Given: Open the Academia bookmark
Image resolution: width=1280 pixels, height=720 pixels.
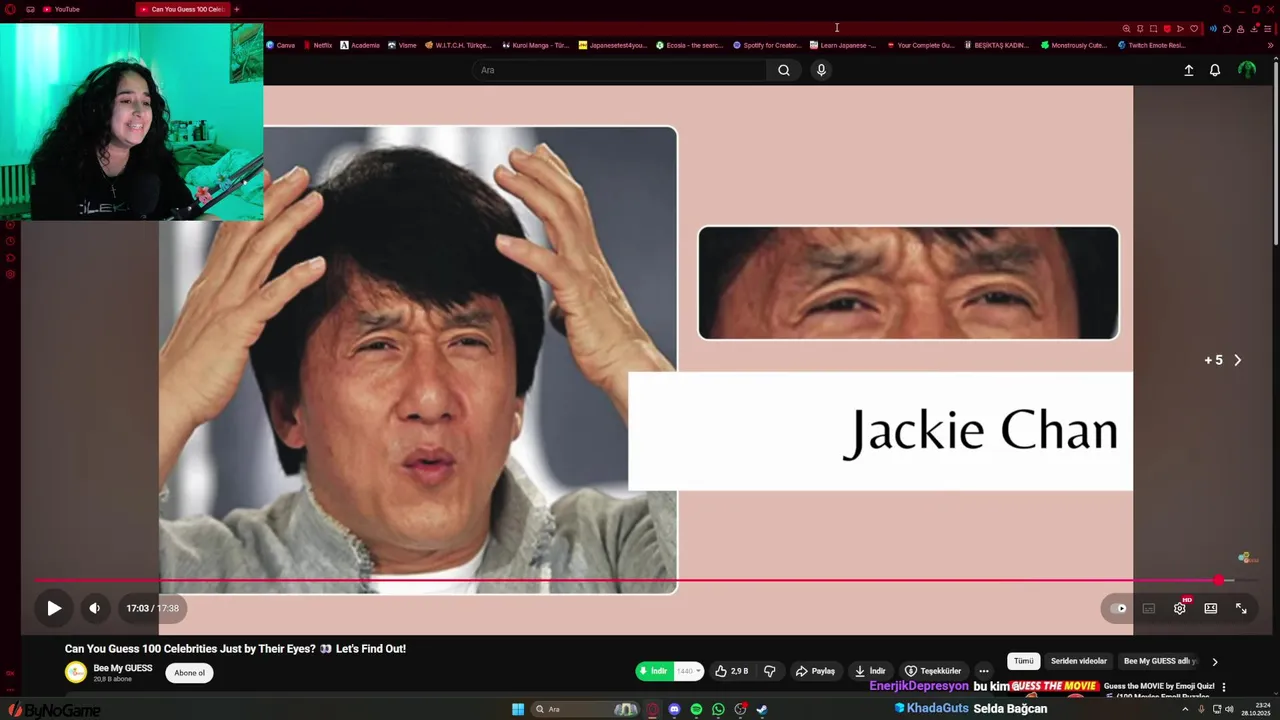Looking at the screenshot, I should coord(360,45).
